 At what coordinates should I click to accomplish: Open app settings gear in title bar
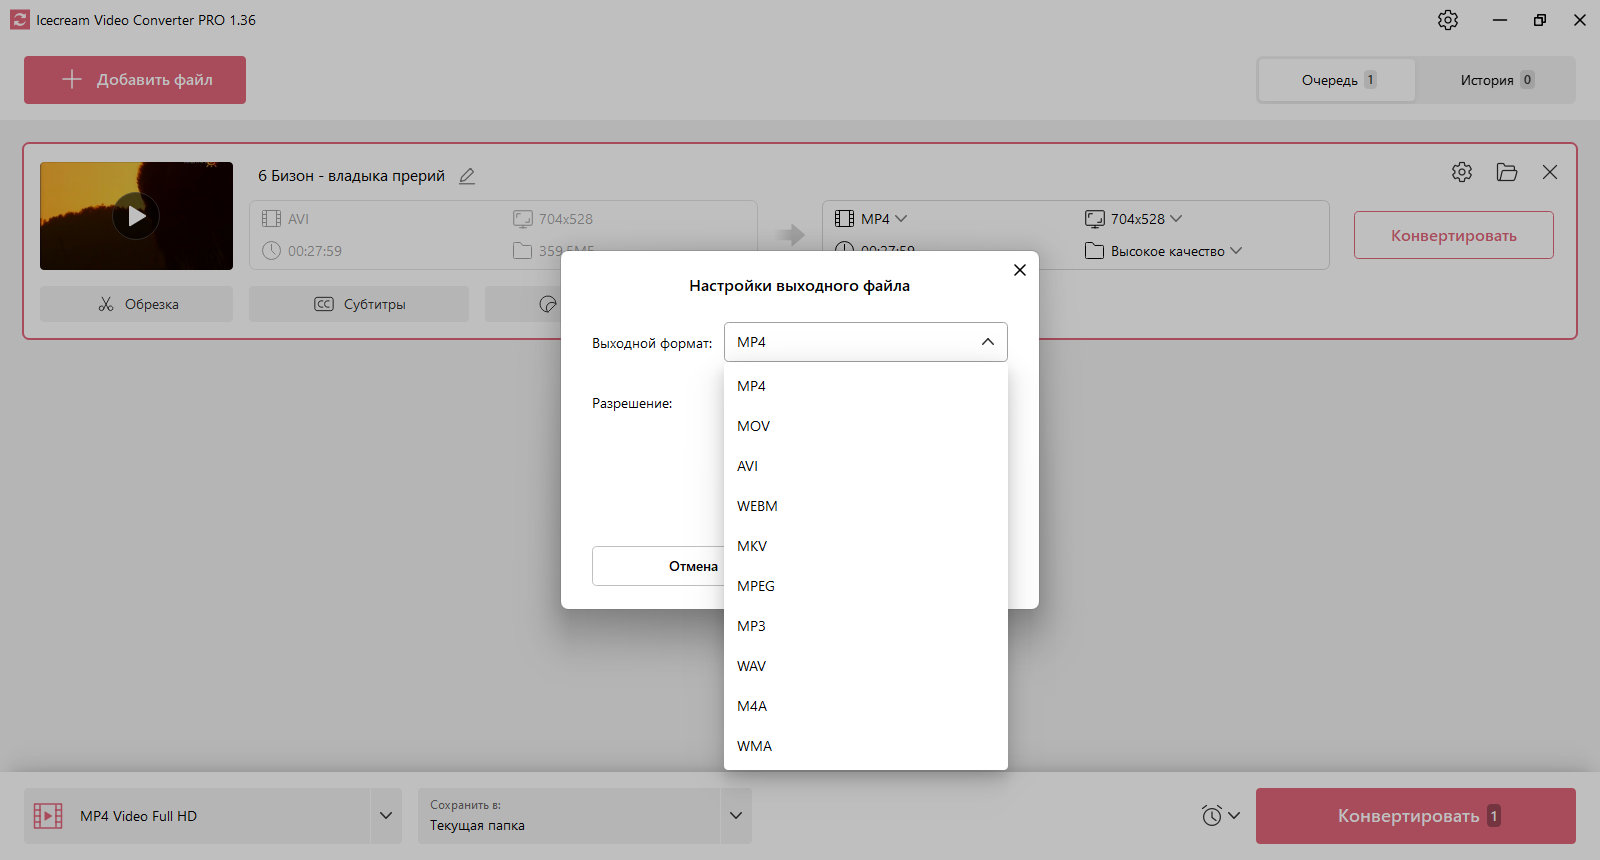1448,20
